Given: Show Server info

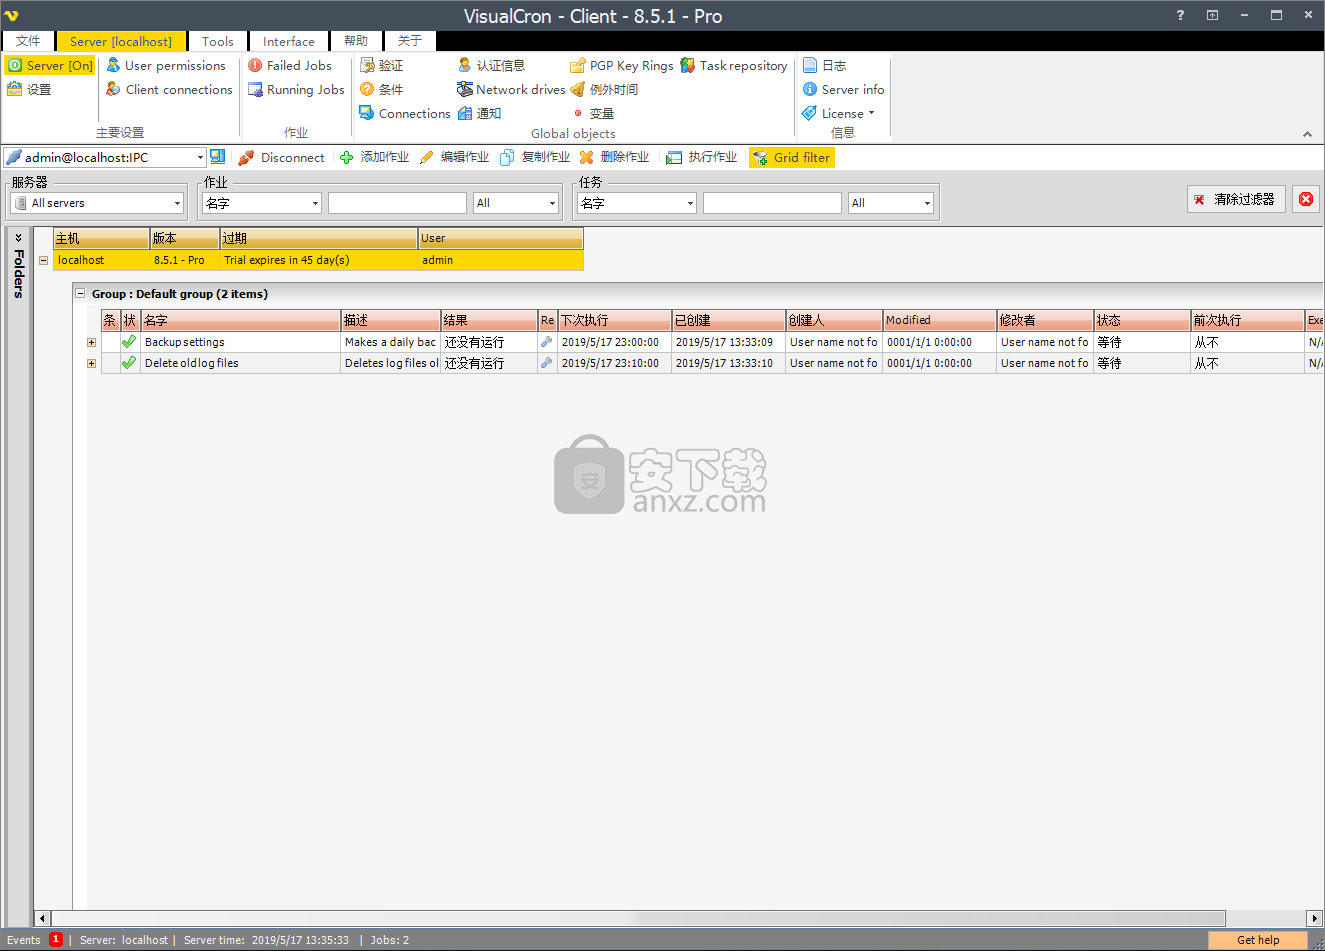Looking at the screenshot, I should (x=843, y=89).
